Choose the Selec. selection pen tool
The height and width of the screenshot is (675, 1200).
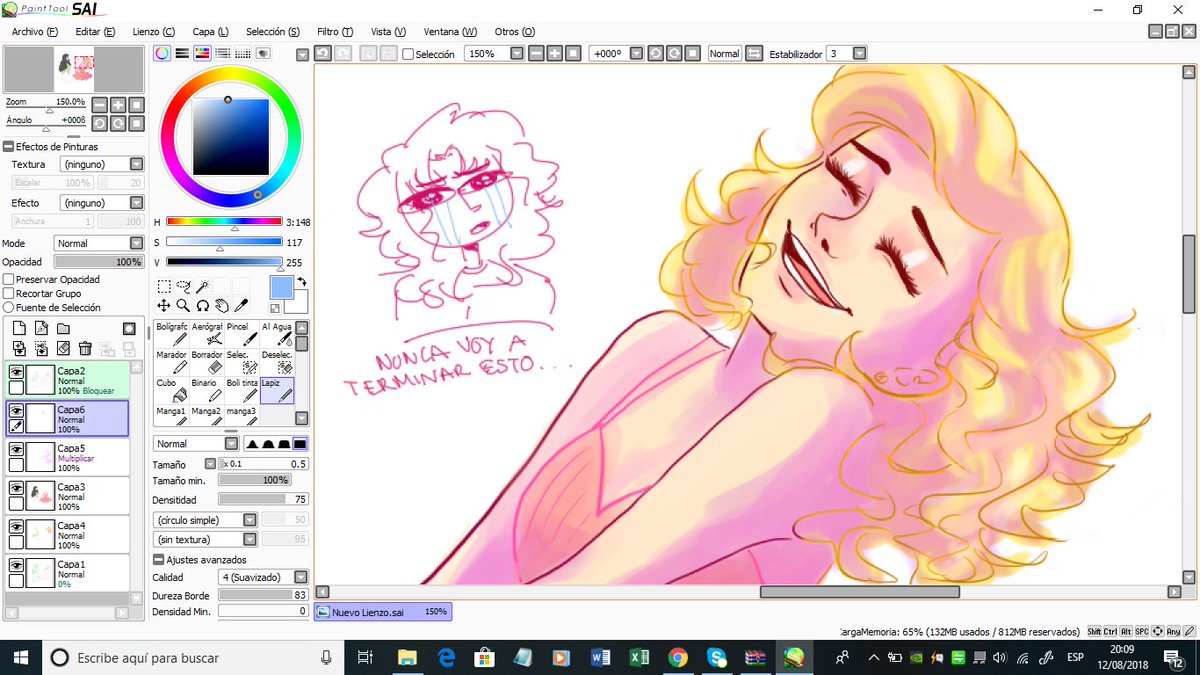(x=241, y=362)
